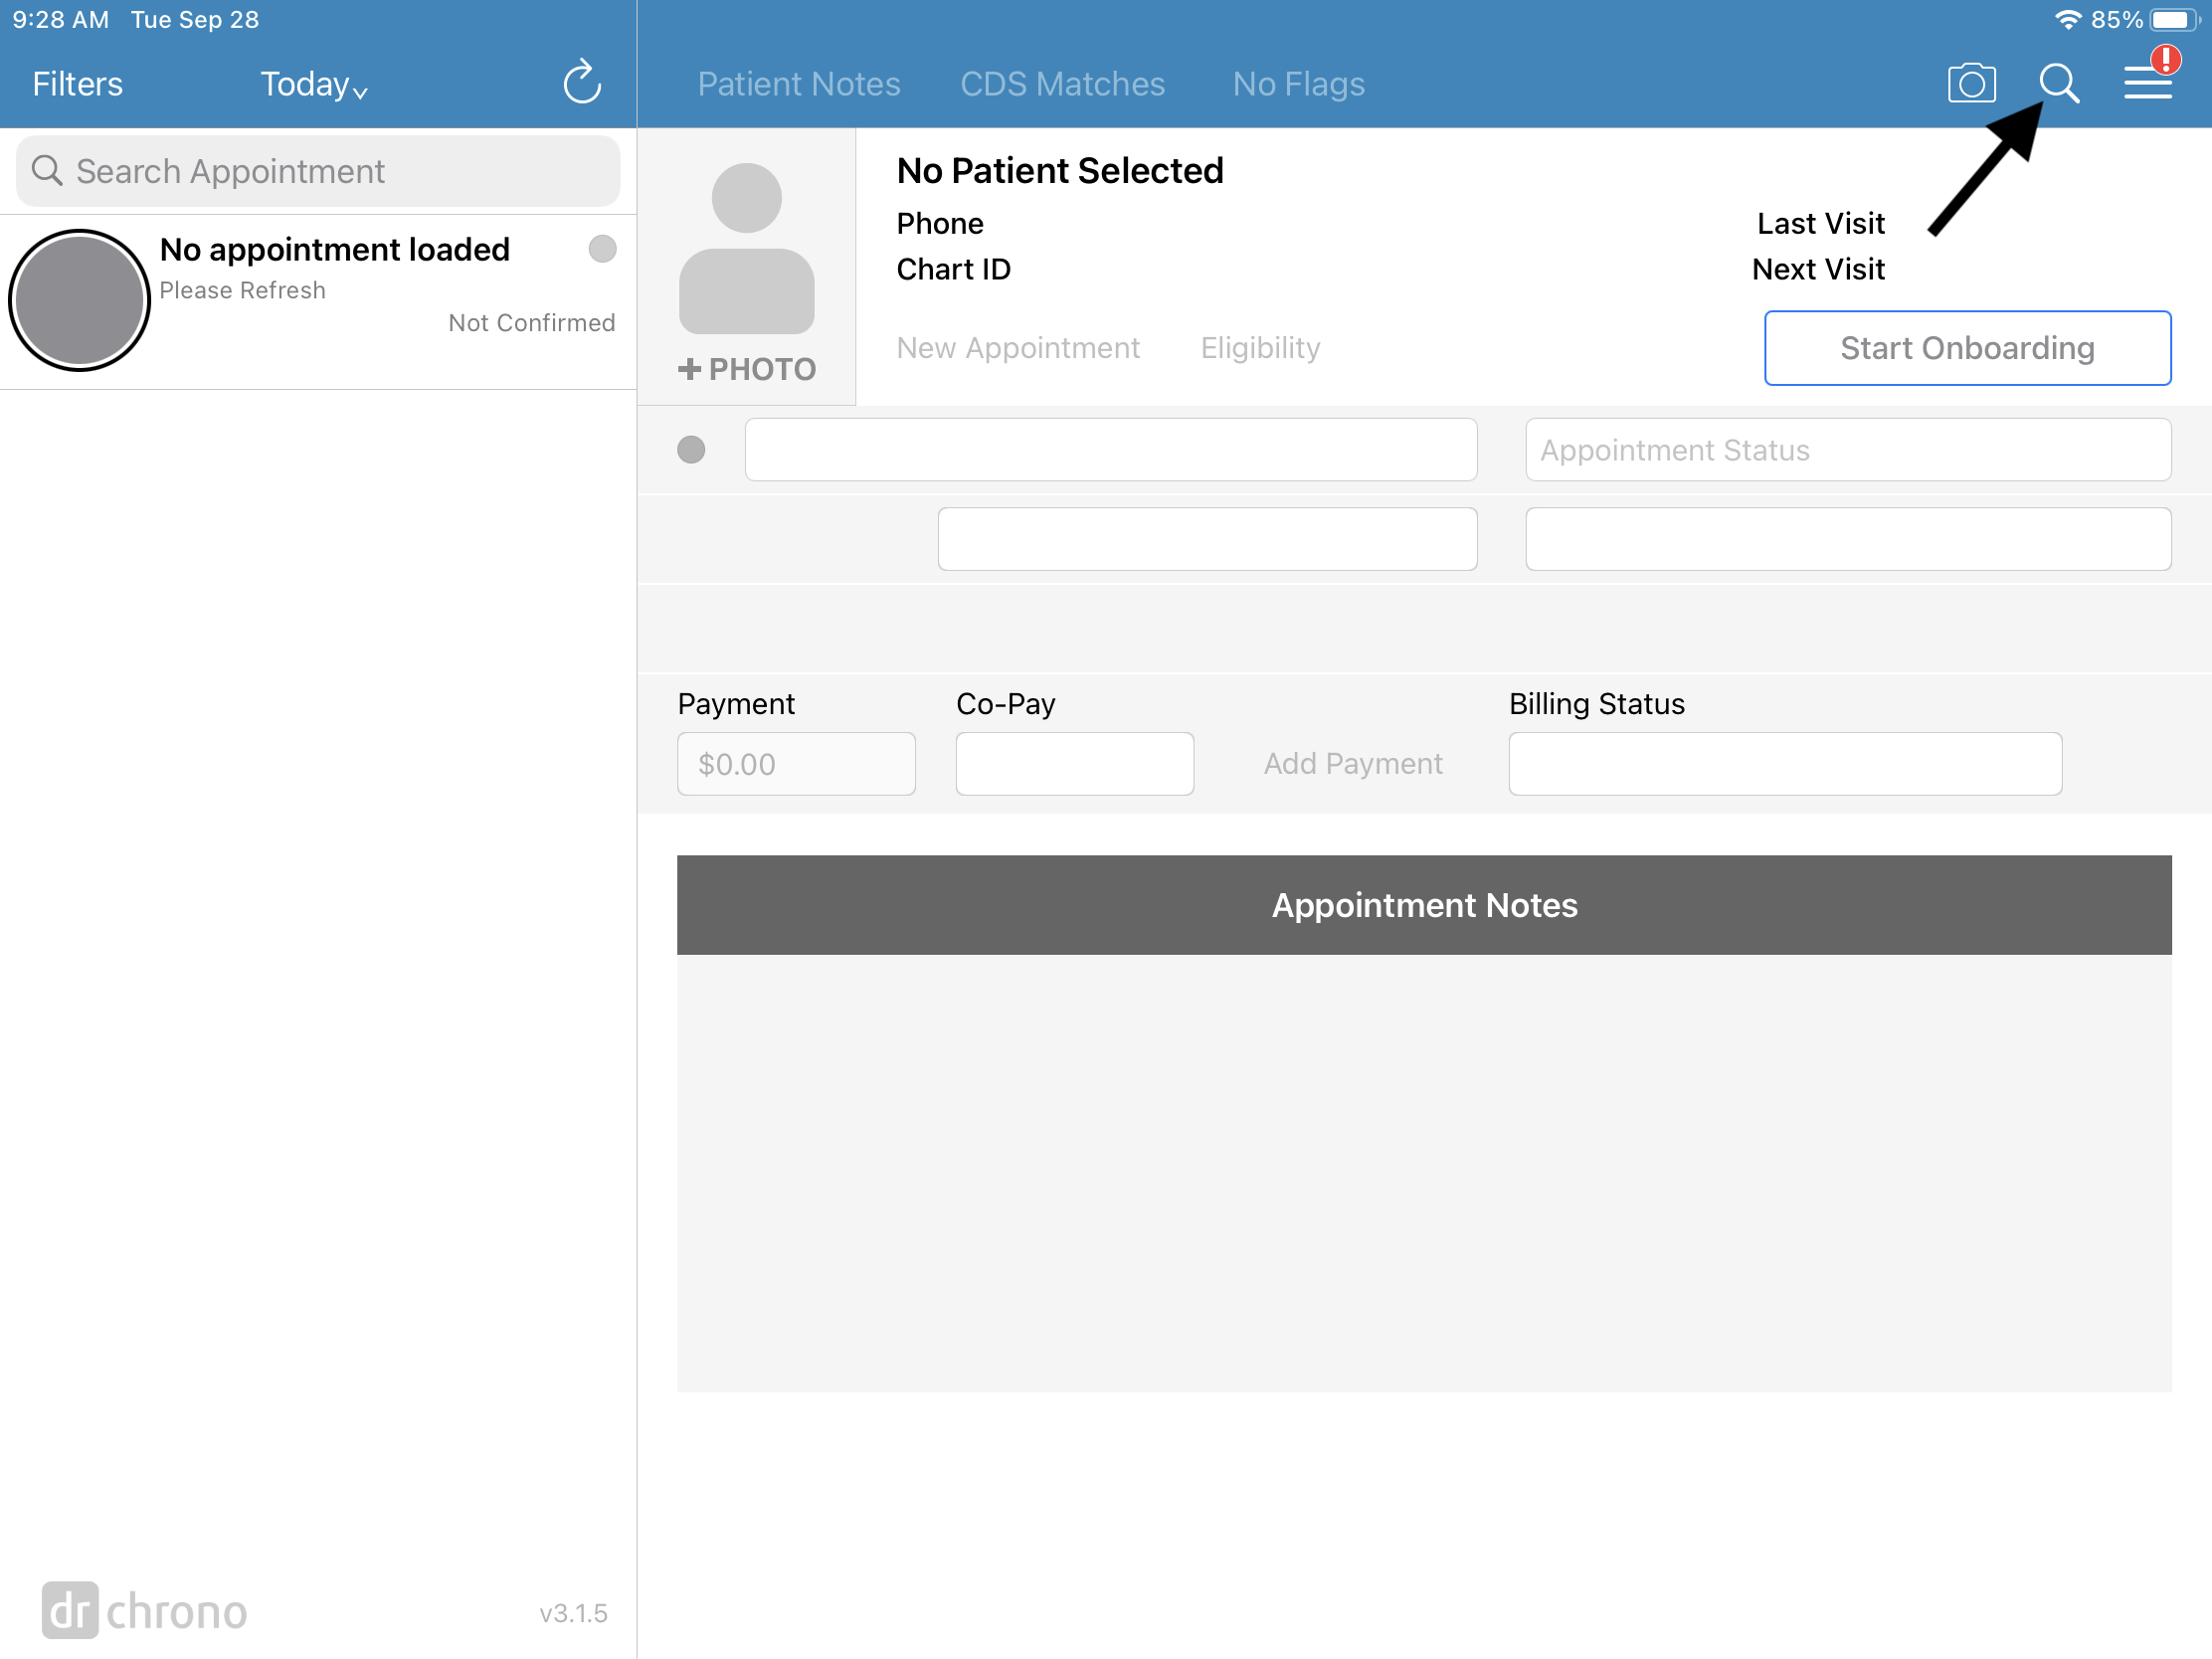This screenshot has height=1659, width=2212.
Task: Select the No appointment loaded row
Action: click(x=318, y=301)
